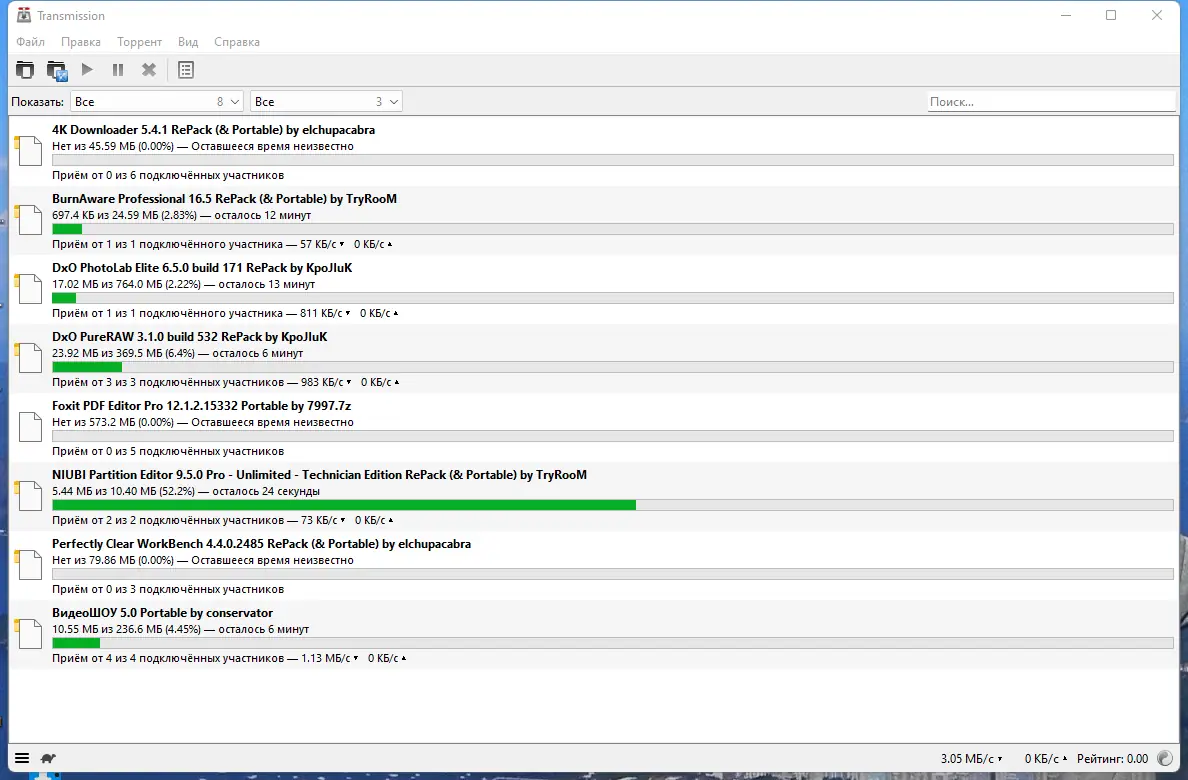Pause selected torrent toolbar icon
The height and width of the screenshot is (780, 1188).
[x=118, y=70]
